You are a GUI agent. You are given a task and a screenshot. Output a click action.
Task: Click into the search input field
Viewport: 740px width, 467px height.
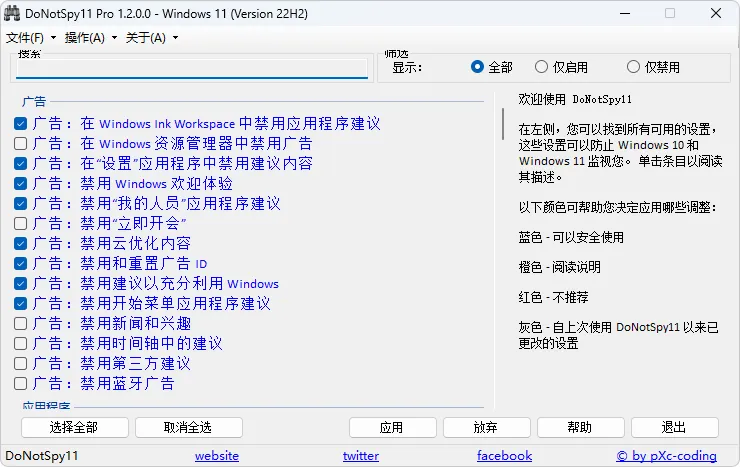(x=192, y=68)
